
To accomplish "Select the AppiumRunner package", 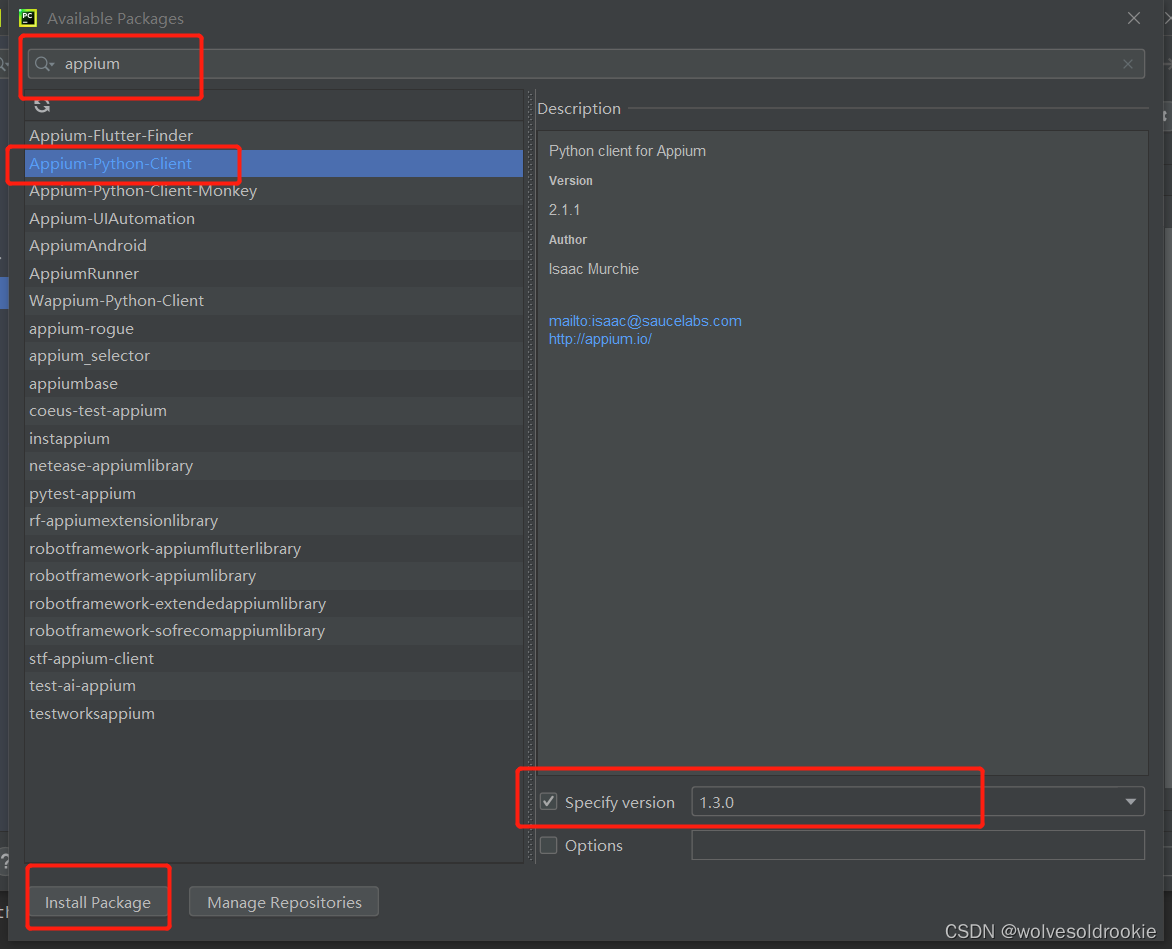I will point(274,273).
